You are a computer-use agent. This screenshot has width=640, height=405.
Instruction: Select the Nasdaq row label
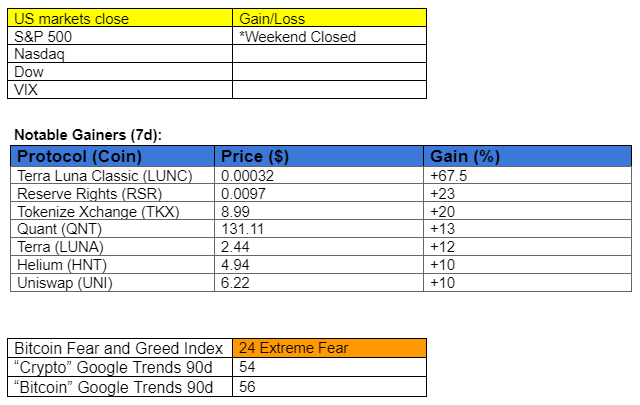[x=120, y=53]
